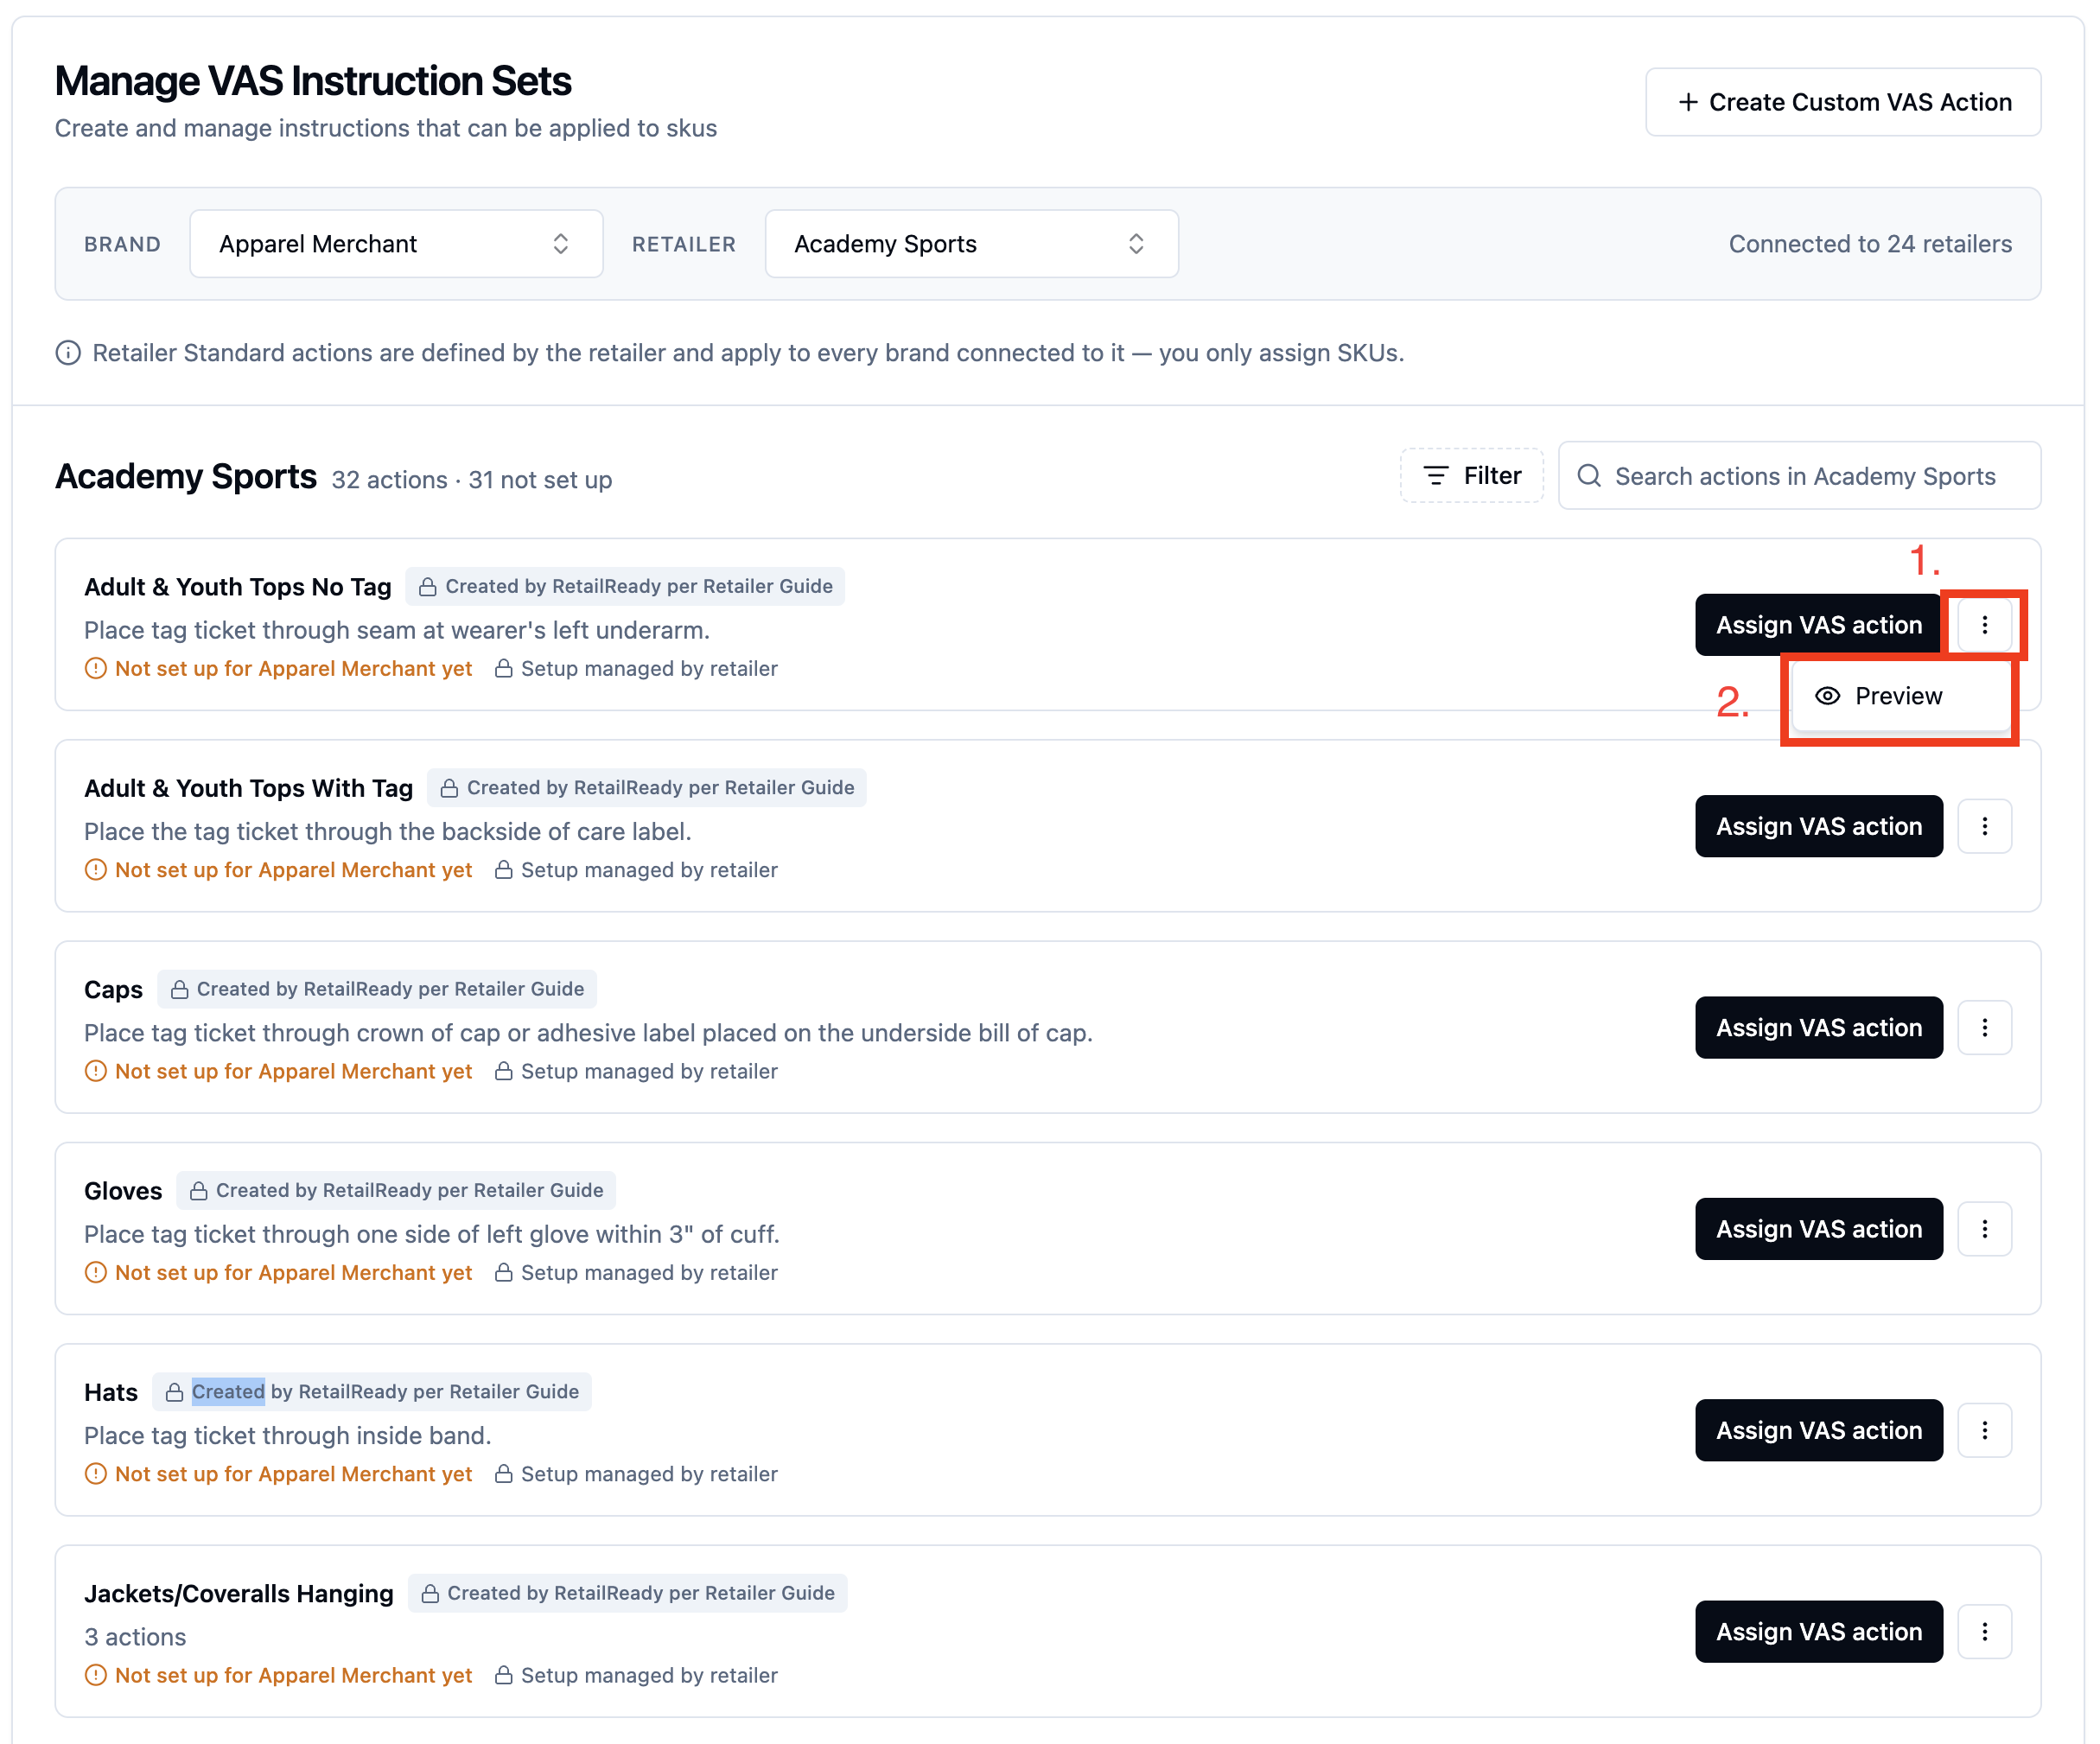The image size is (2100, 1744).
Task: Click the magnifier icon in the search box
Action: tap(1589, 476)
